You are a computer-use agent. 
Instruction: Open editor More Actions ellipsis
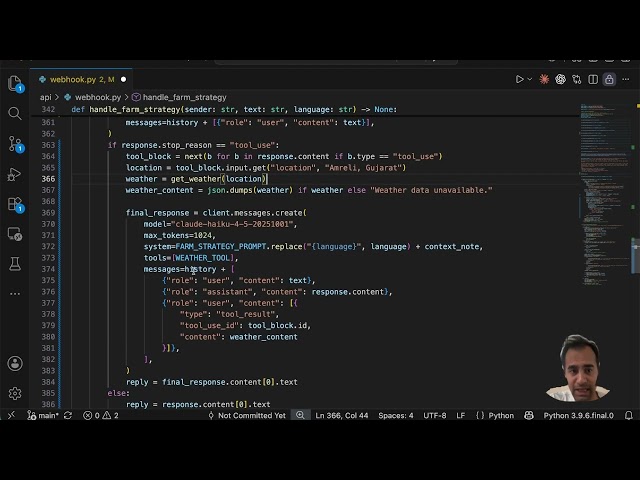[x=626, y=79]
